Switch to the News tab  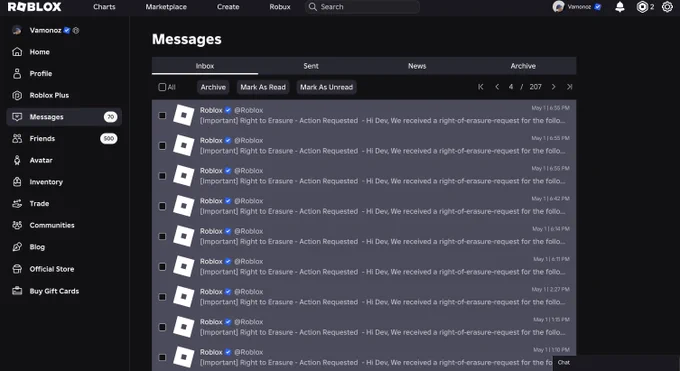point(417,66)
